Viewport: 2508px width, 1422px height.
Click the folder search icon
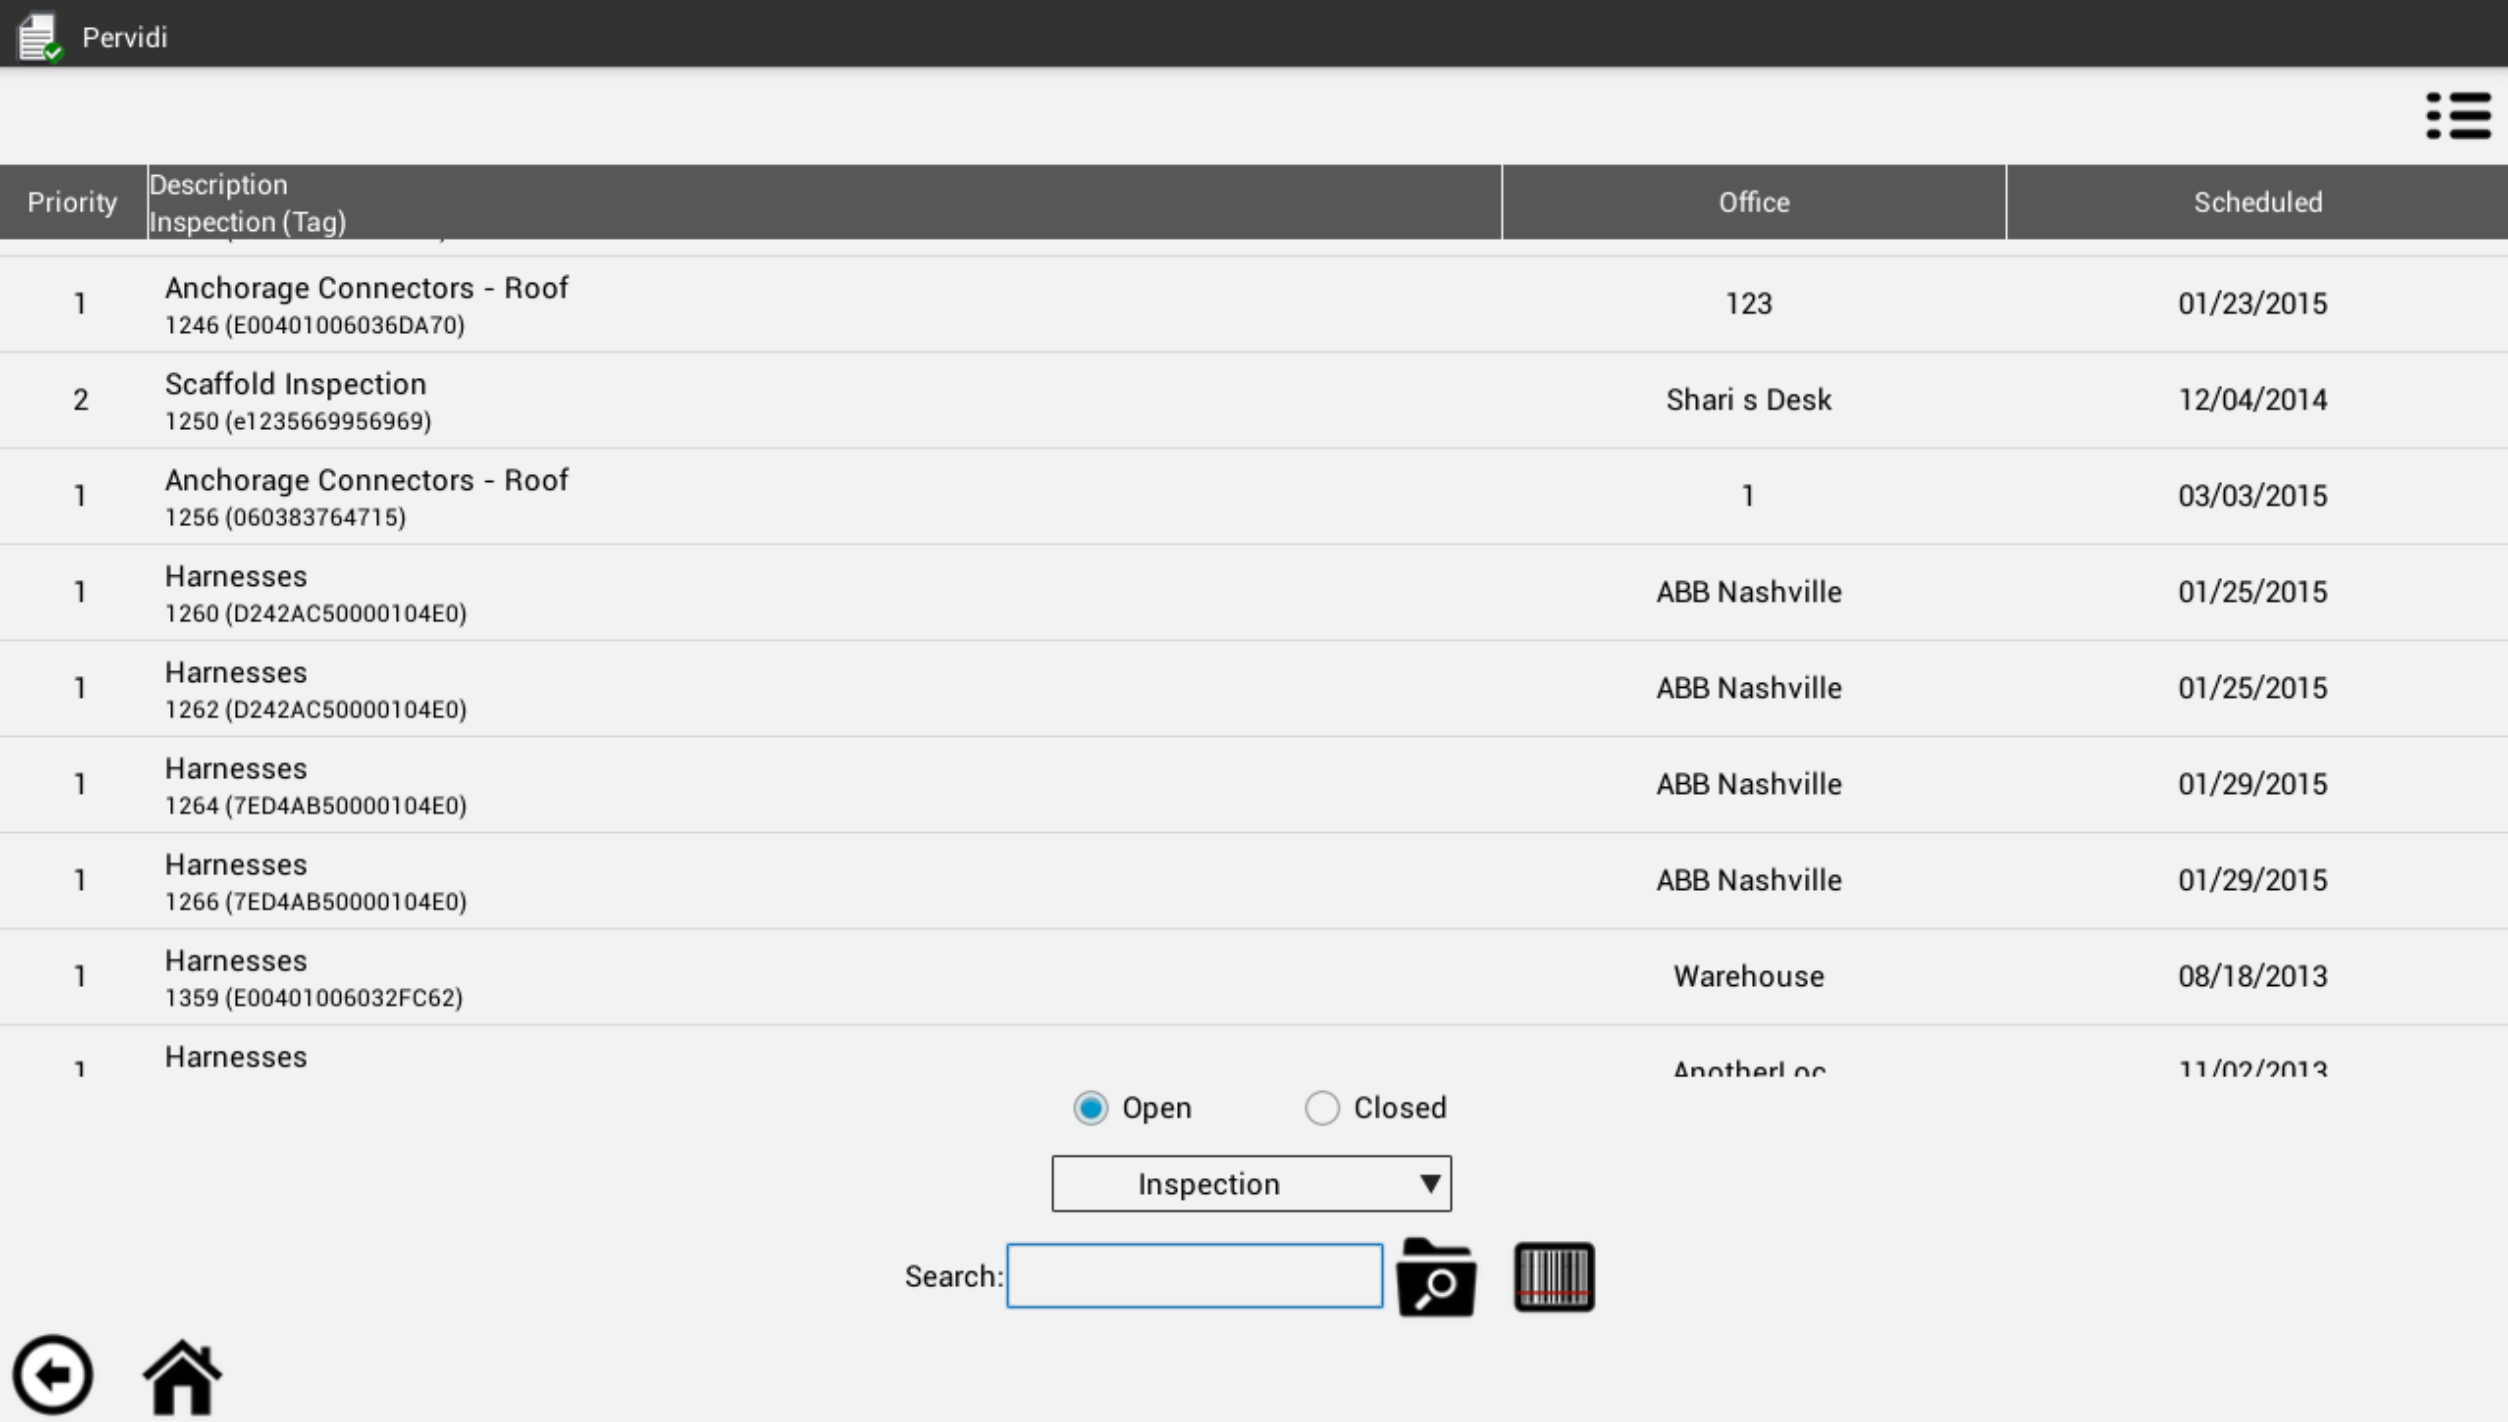tap(1436, 1277)
